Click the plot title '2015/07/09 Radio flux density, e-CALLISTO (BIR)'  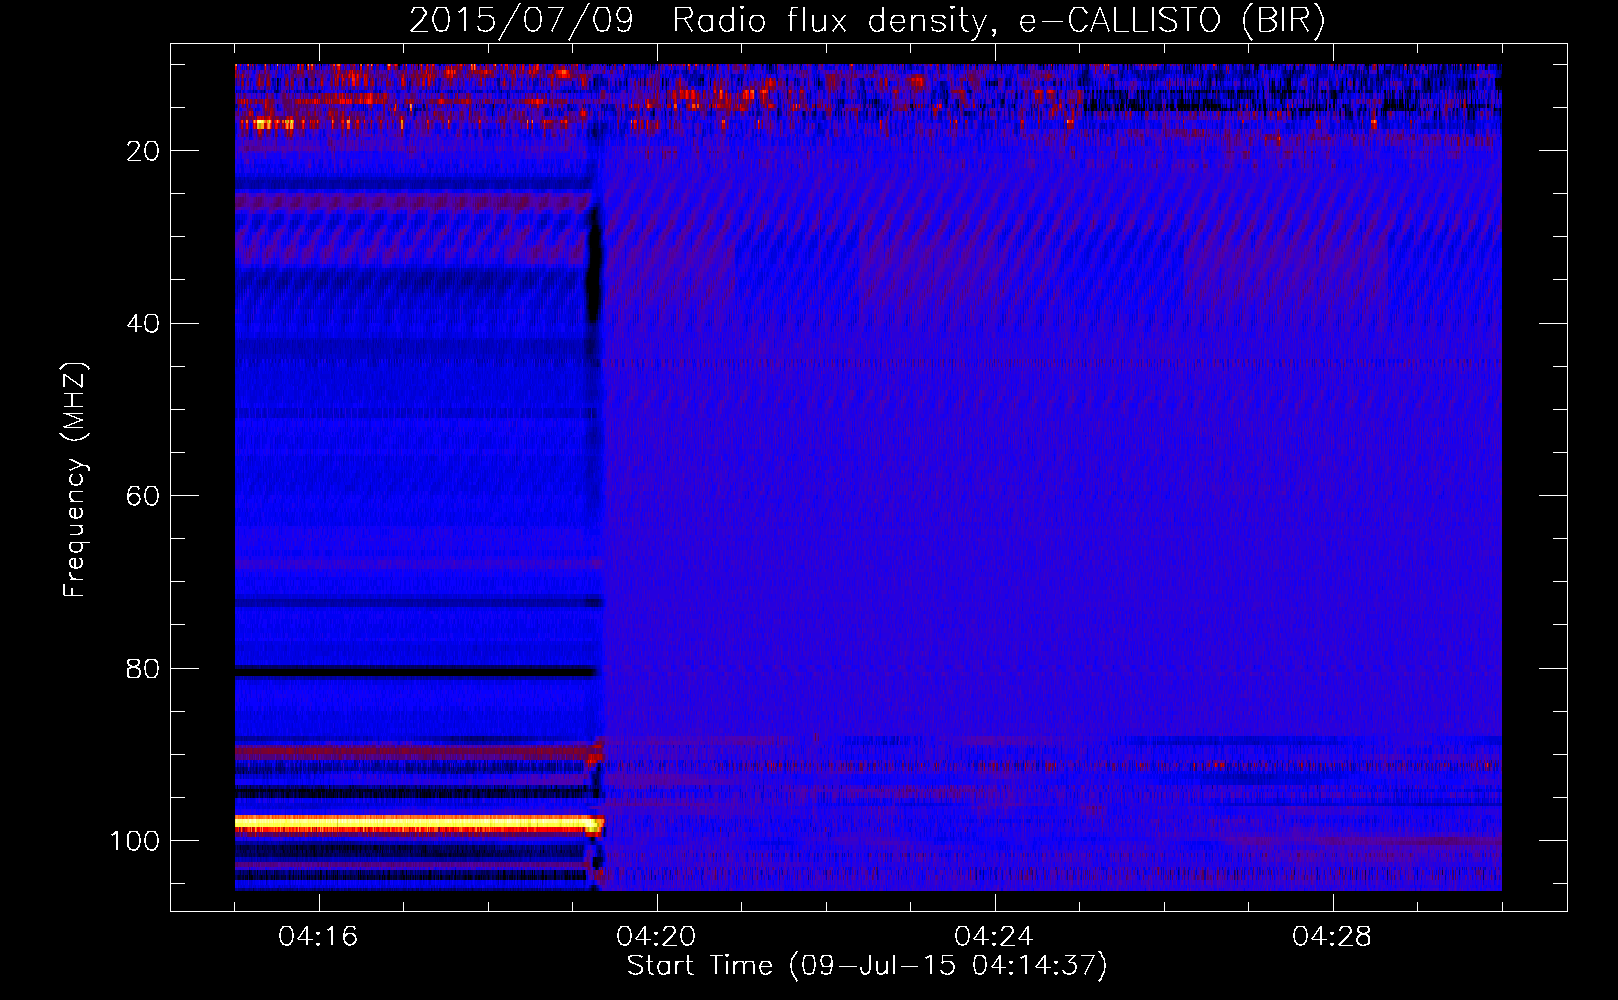pos(867,21)
